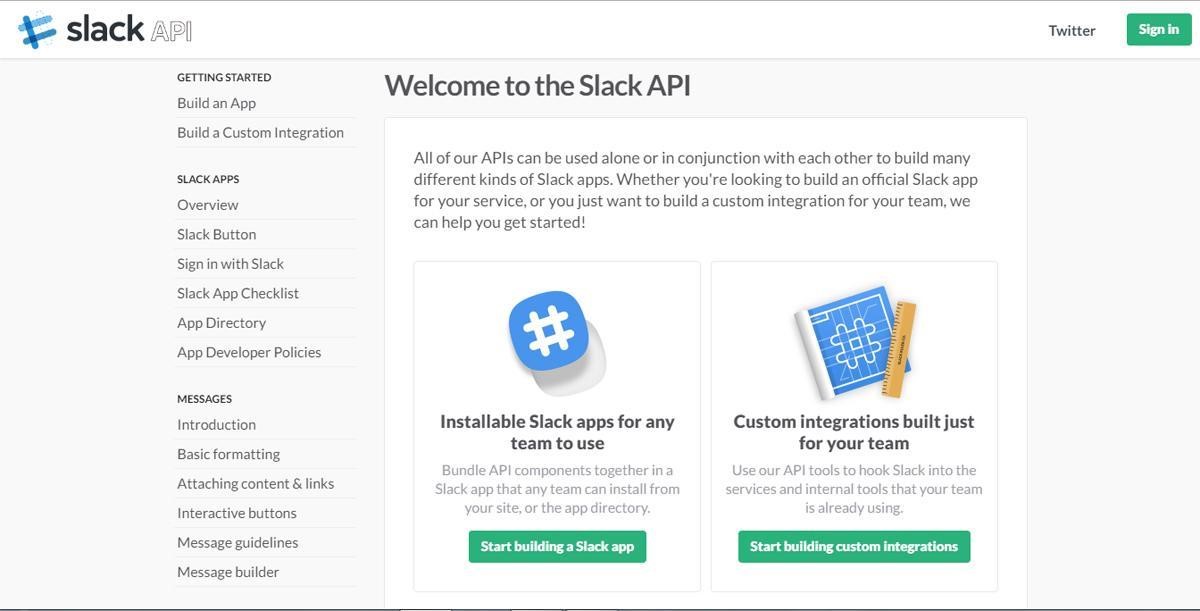Click the blueprint custom integrations illustration
Screen dimensions: 1200x611
pos(855,343)
